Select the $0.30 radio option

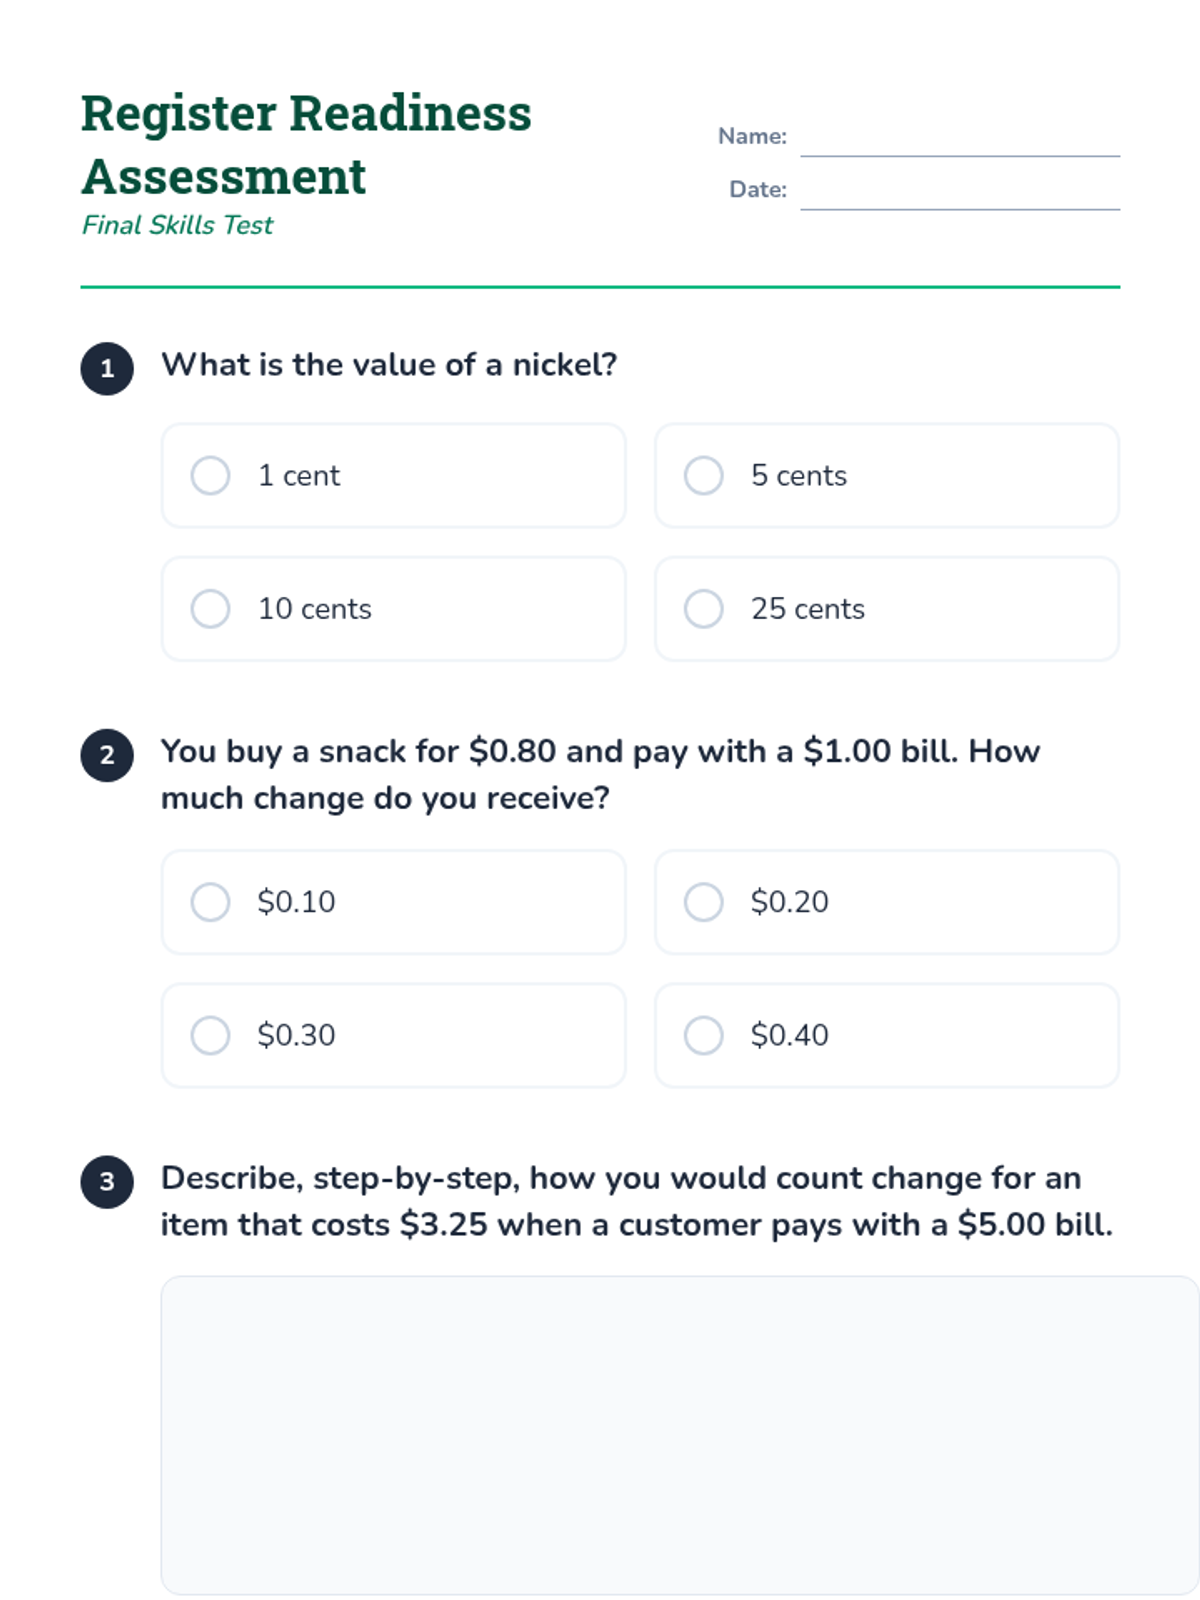coord(211,1035)
